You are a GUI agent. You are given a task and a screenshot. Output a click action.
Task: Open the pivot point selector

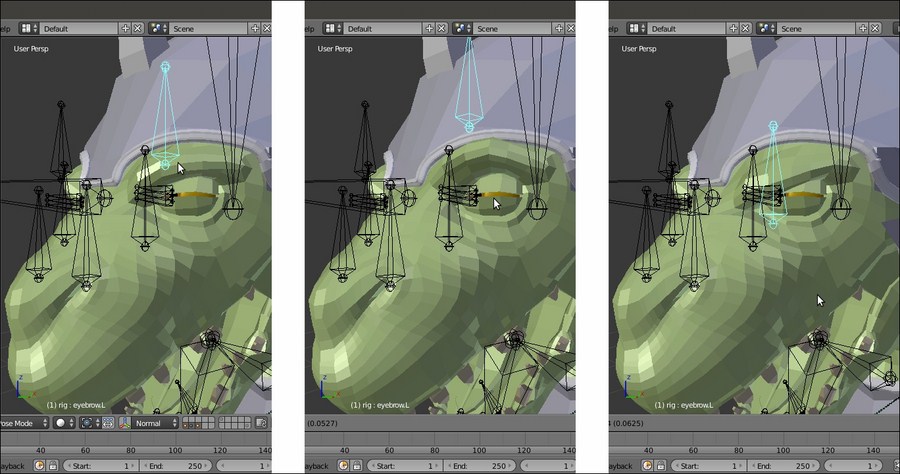click(x=90, y=423)
